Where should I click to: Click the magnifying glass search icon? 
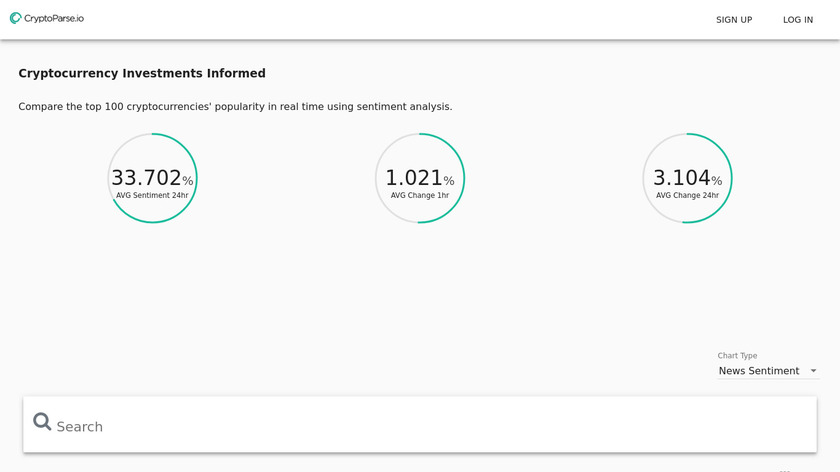42,422
